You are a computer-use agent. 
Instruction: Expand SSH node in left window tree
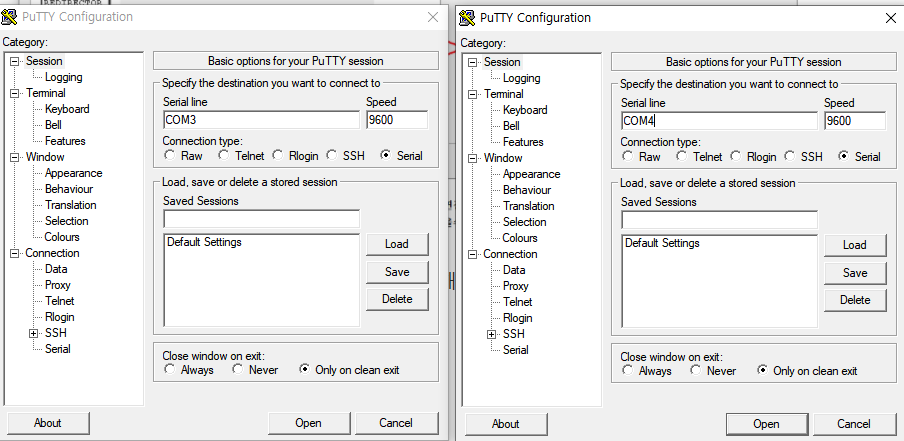click(34, 333)
